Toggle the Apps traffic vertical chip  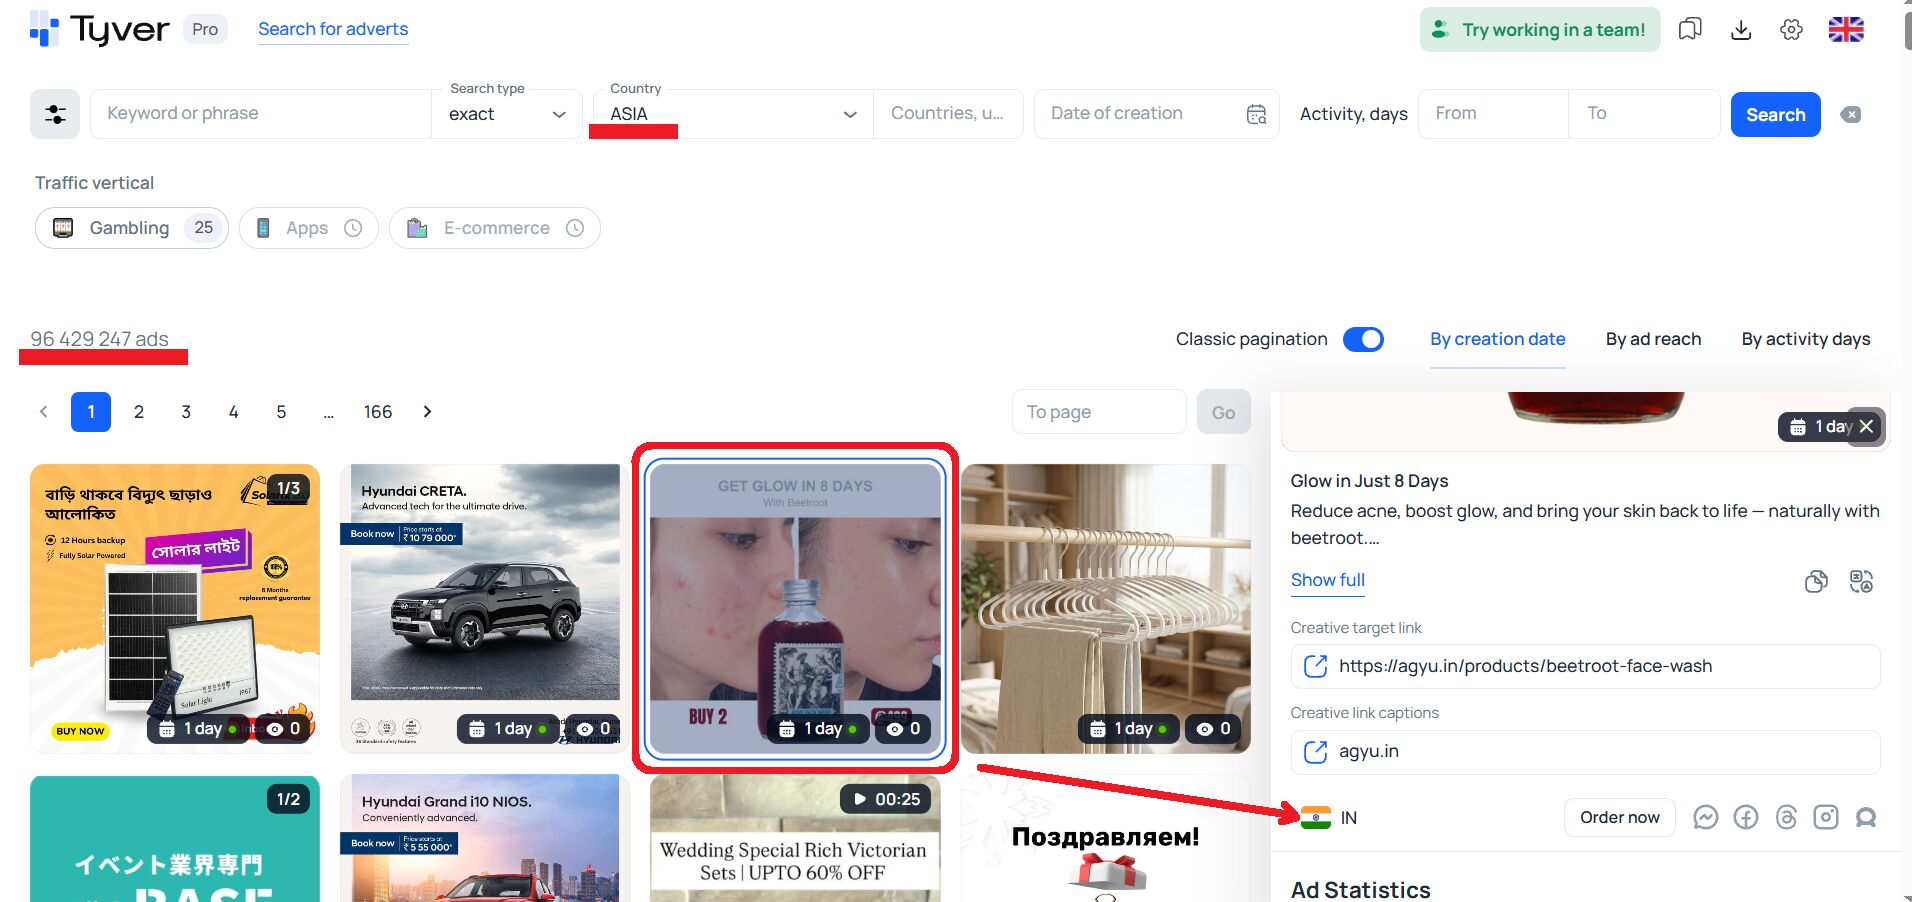308,228
